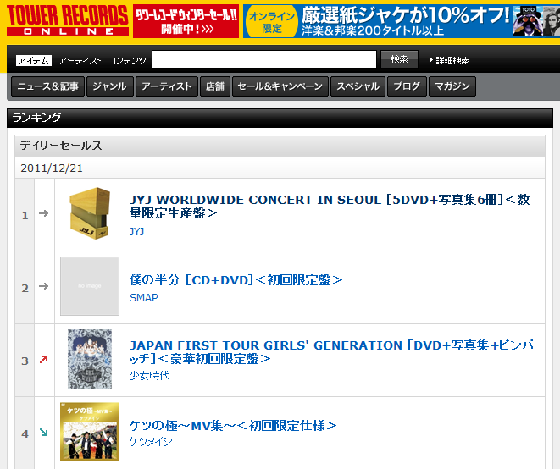Click the ランキング section header
The image size is (560, 469).
pyautogui.click(x=280, y=118)
